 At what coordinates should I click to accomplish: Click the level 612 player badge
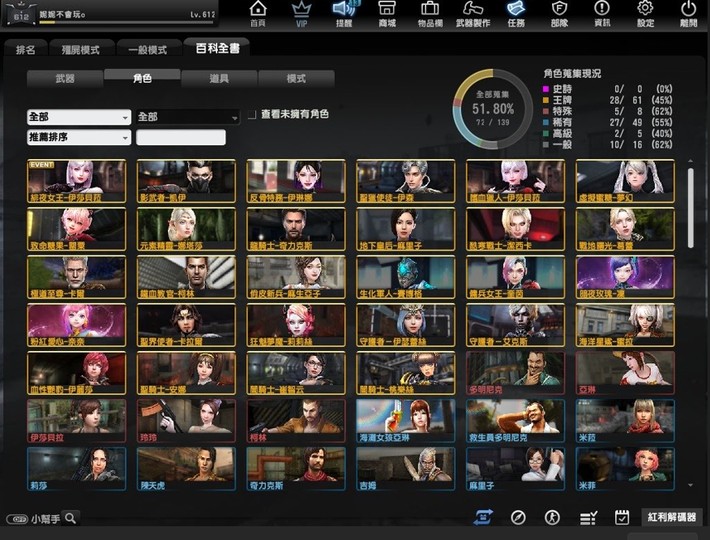(x=21, y=14)
